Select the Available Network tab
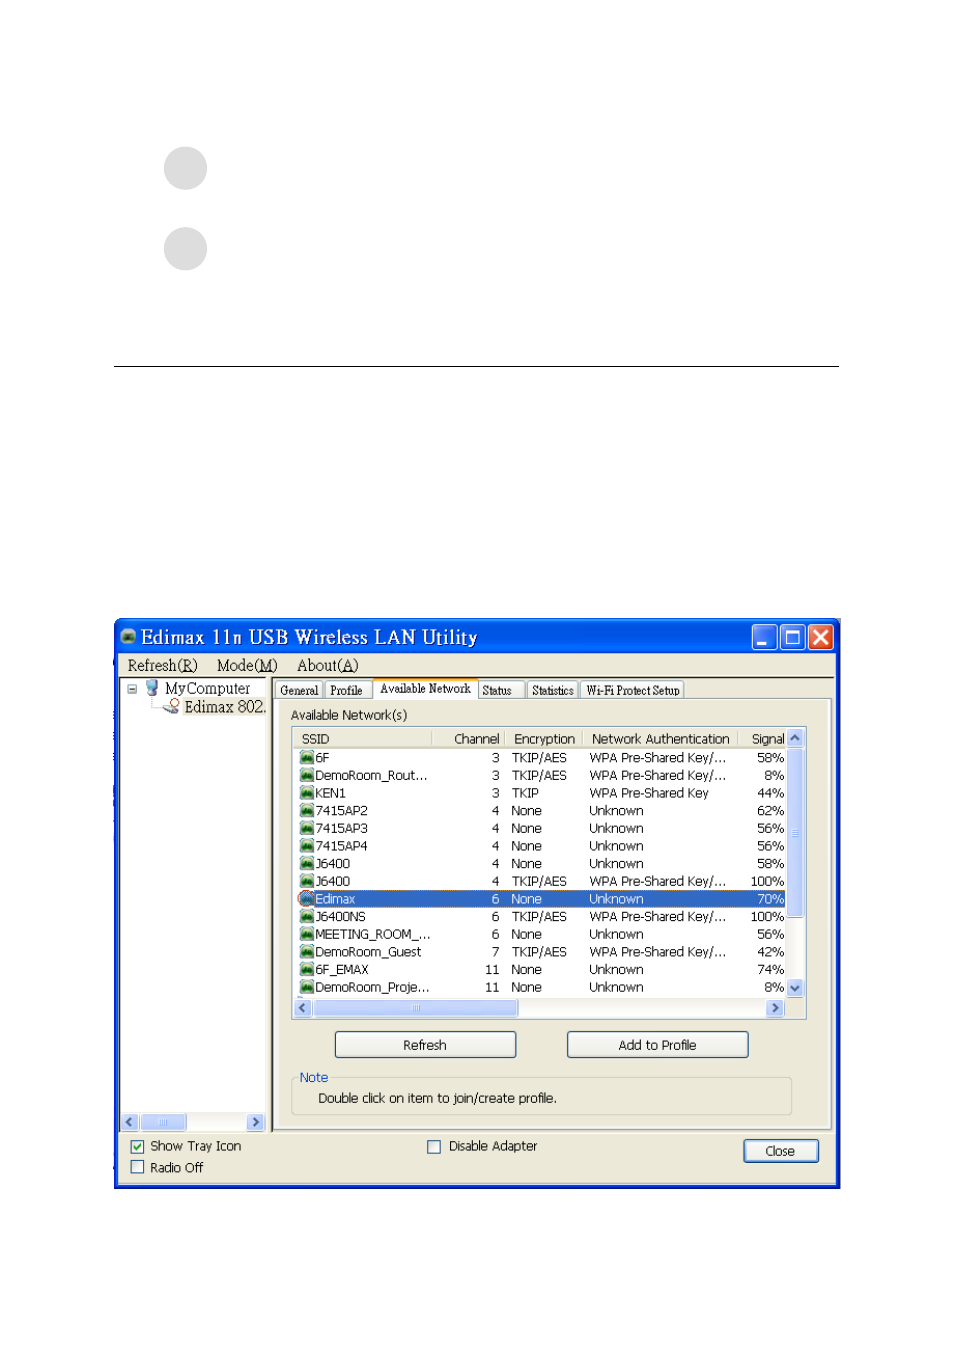The image size is (954, 1350). pyautogui.click(x=425, y=688)
